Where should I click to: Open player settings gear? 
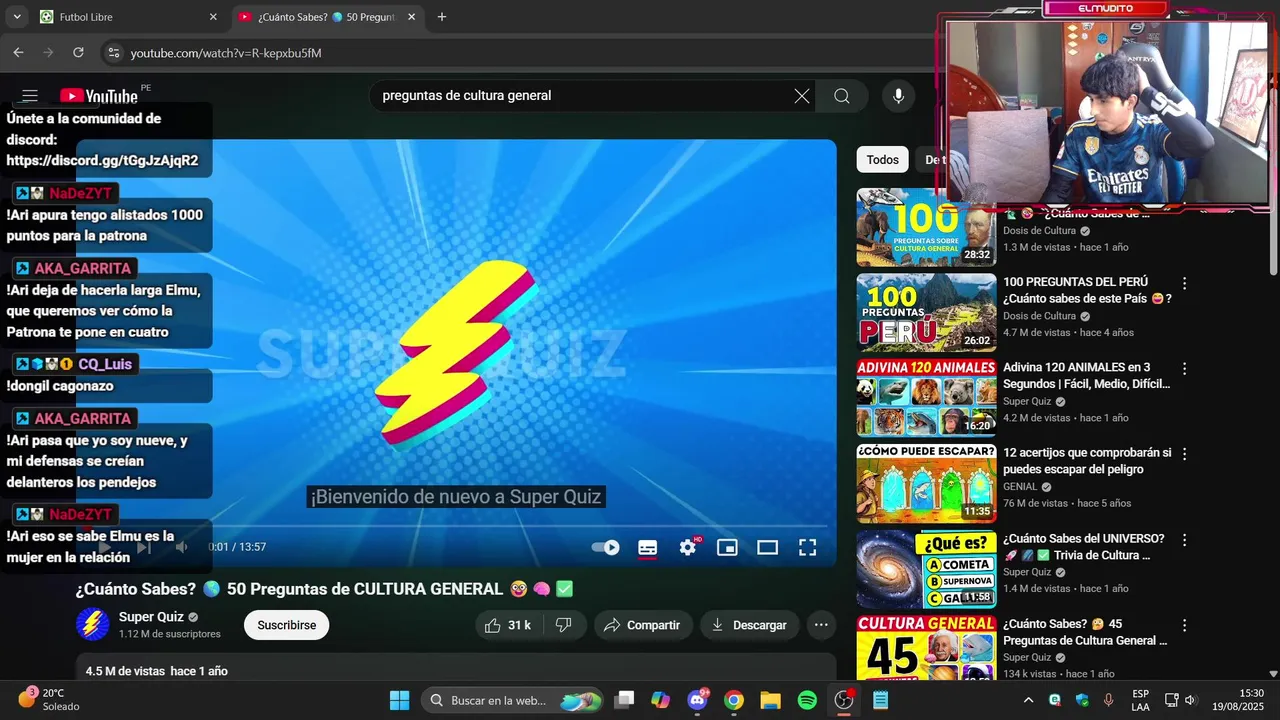click(x=688, y=547)
